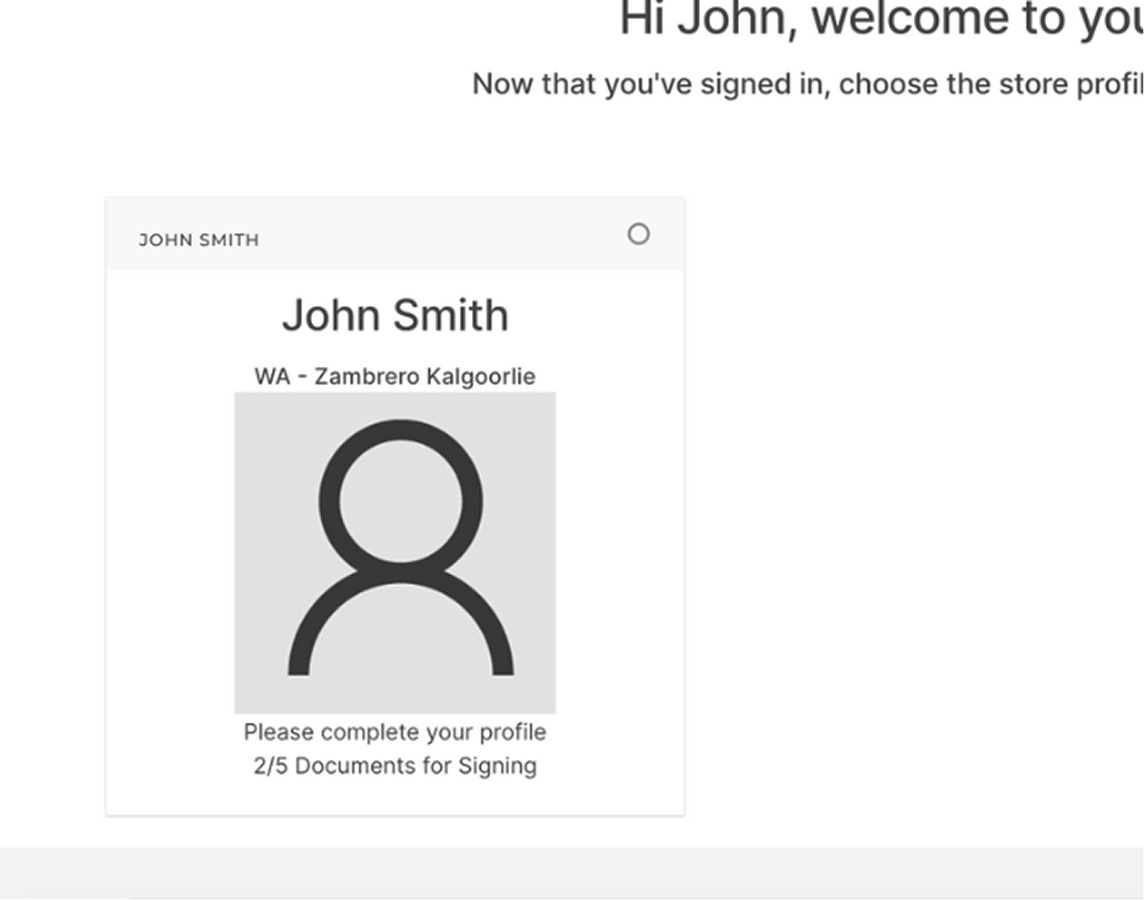Click the gray footer bar at page bottom
The image size is (1144, 900).
pos(572,873)
